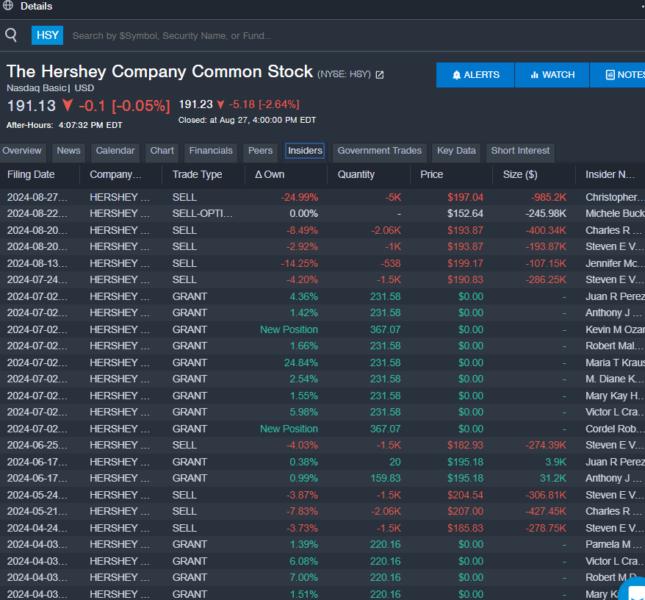
Task: Open the ALERTS button
Action: pos(475,75)
